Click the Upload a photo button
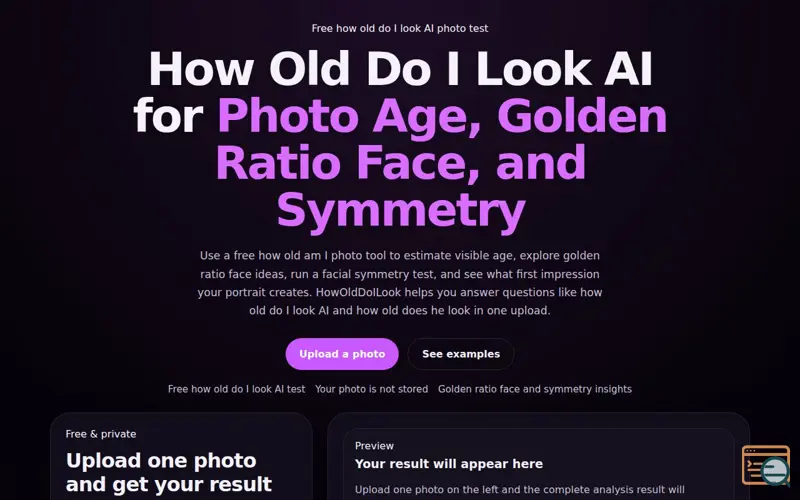The width and height of the screenshot is (800, 500). point(342,354)
